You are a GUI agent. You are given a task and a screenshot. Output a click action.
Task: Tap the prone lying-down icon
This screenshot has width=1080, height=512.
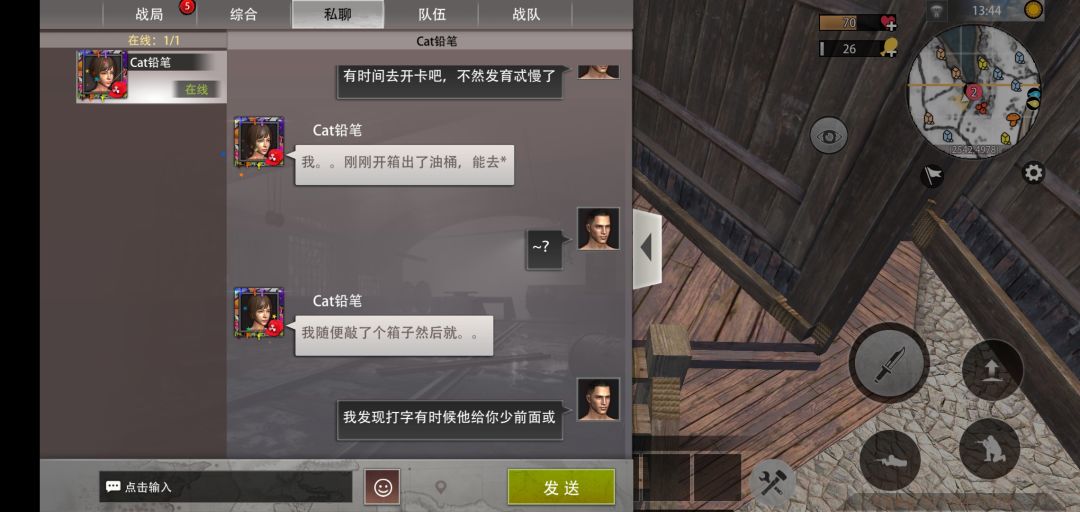(x=890, y=460)
